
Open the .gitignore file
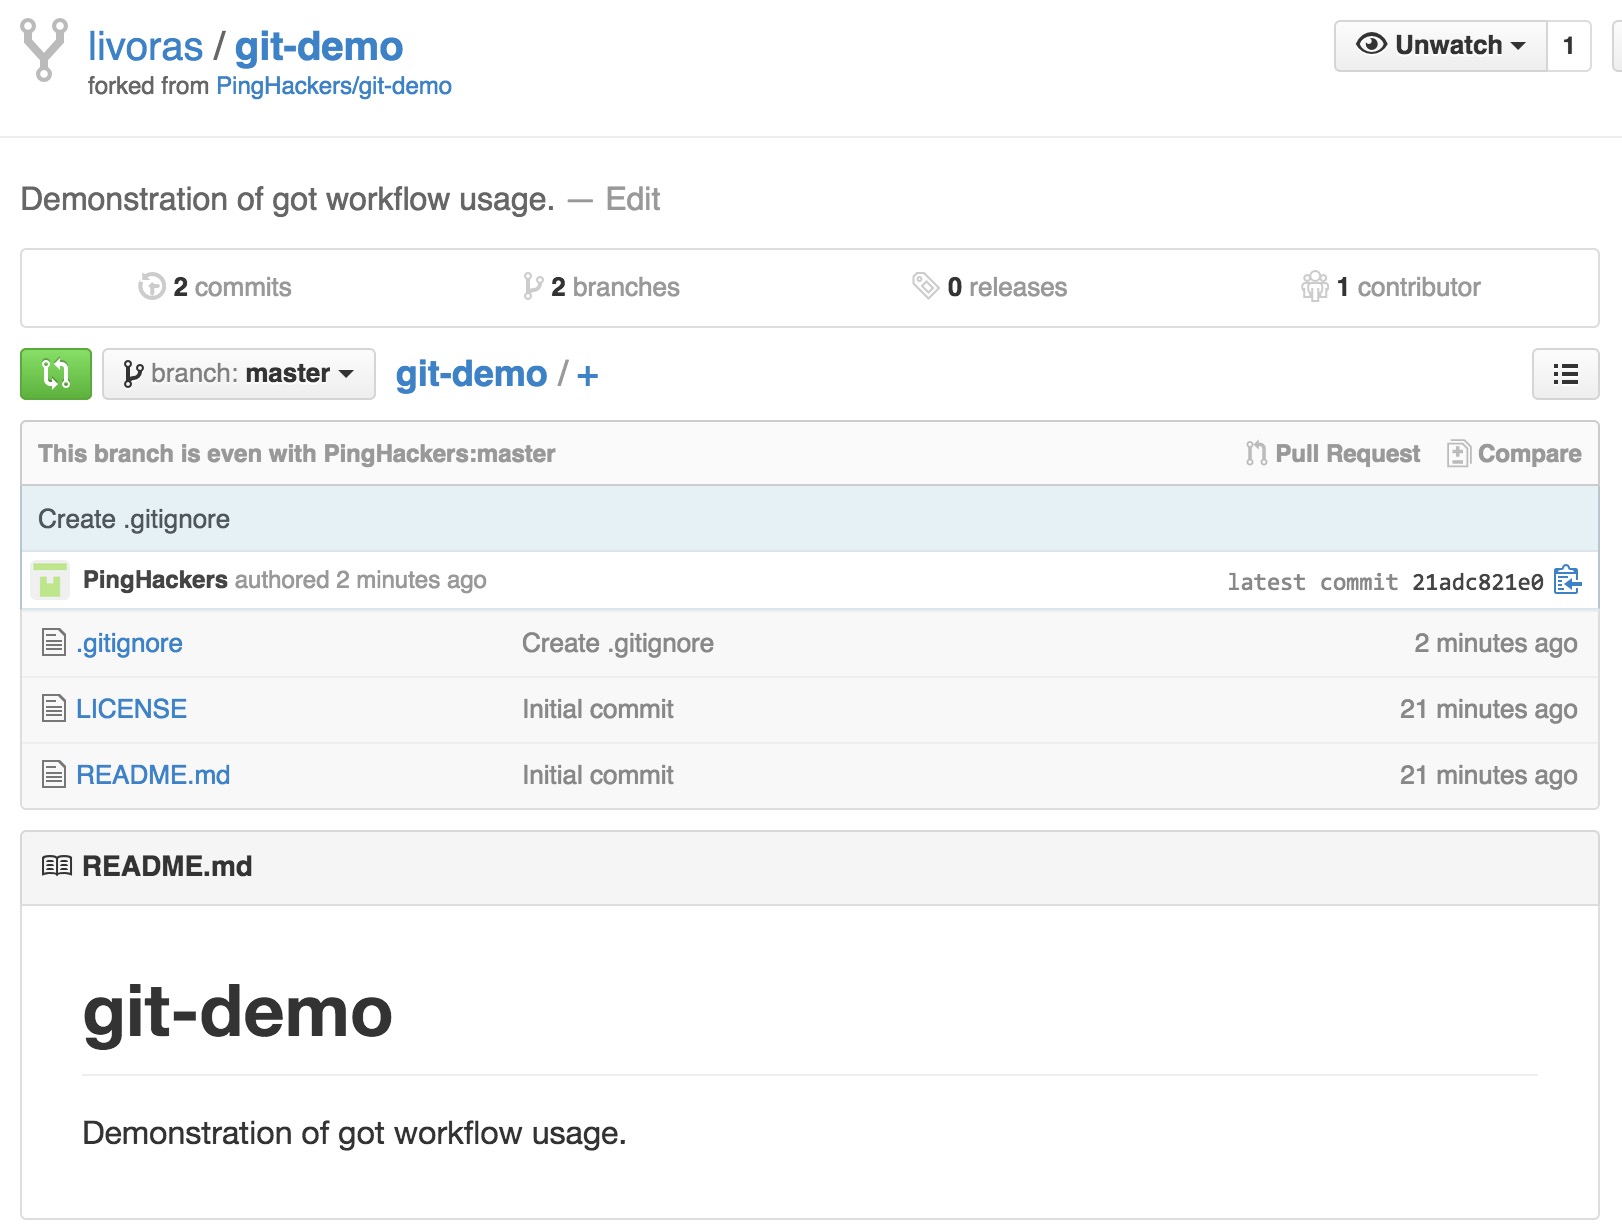(x=129, y=643)
